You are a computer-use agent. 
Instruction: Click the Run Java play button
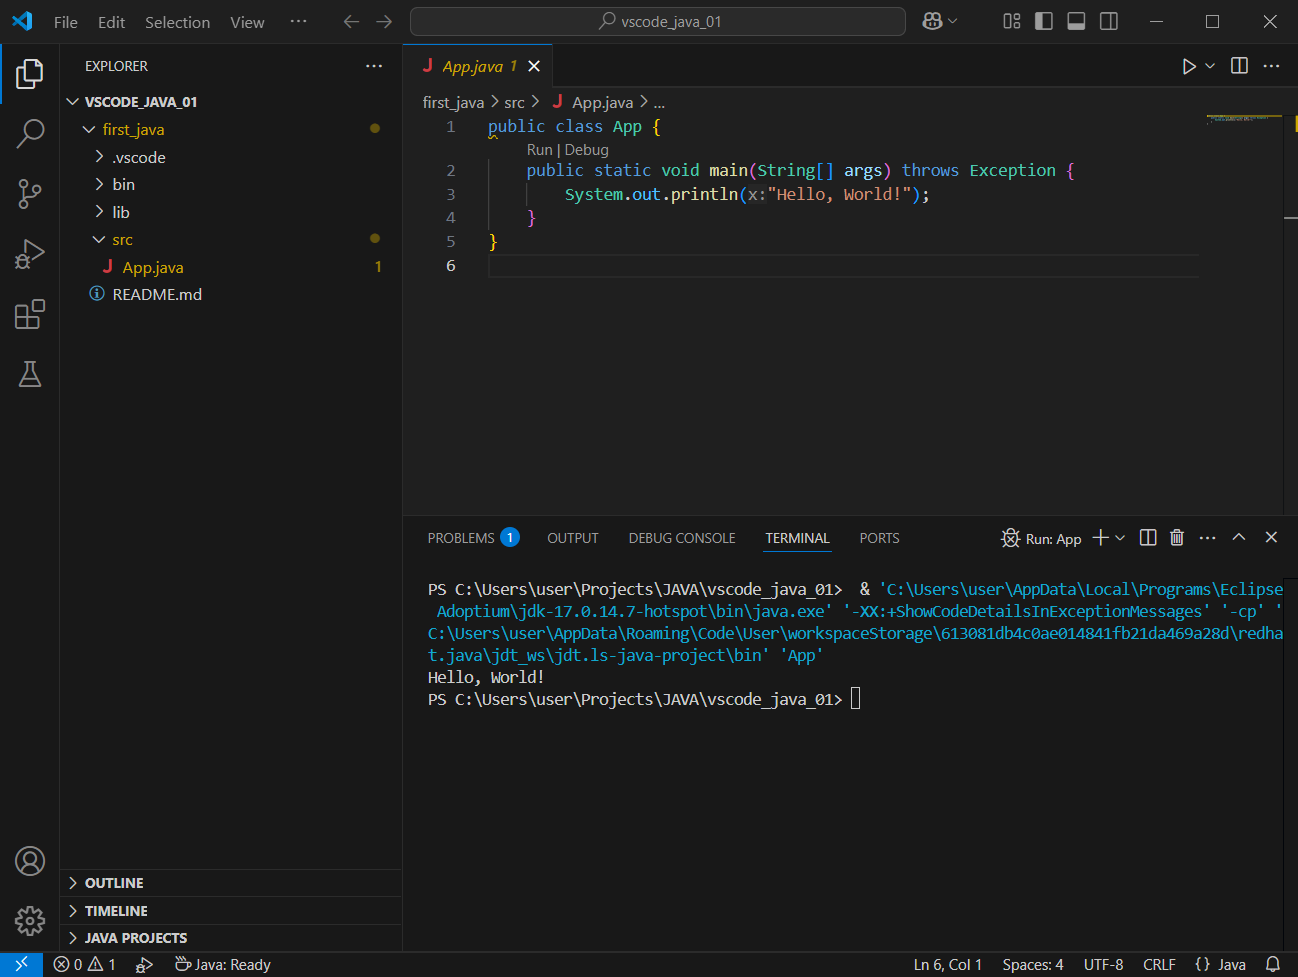pyautogui.click(x=1189, y=66)
